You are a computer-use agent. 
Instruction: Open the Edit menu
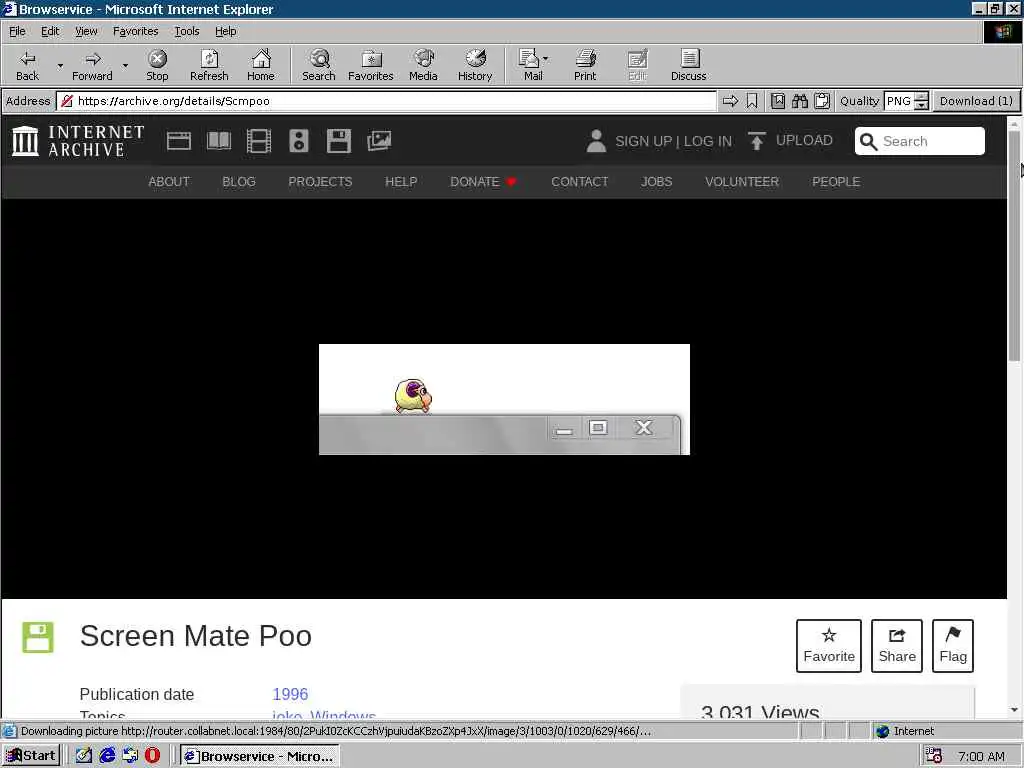tap(50, 31)
